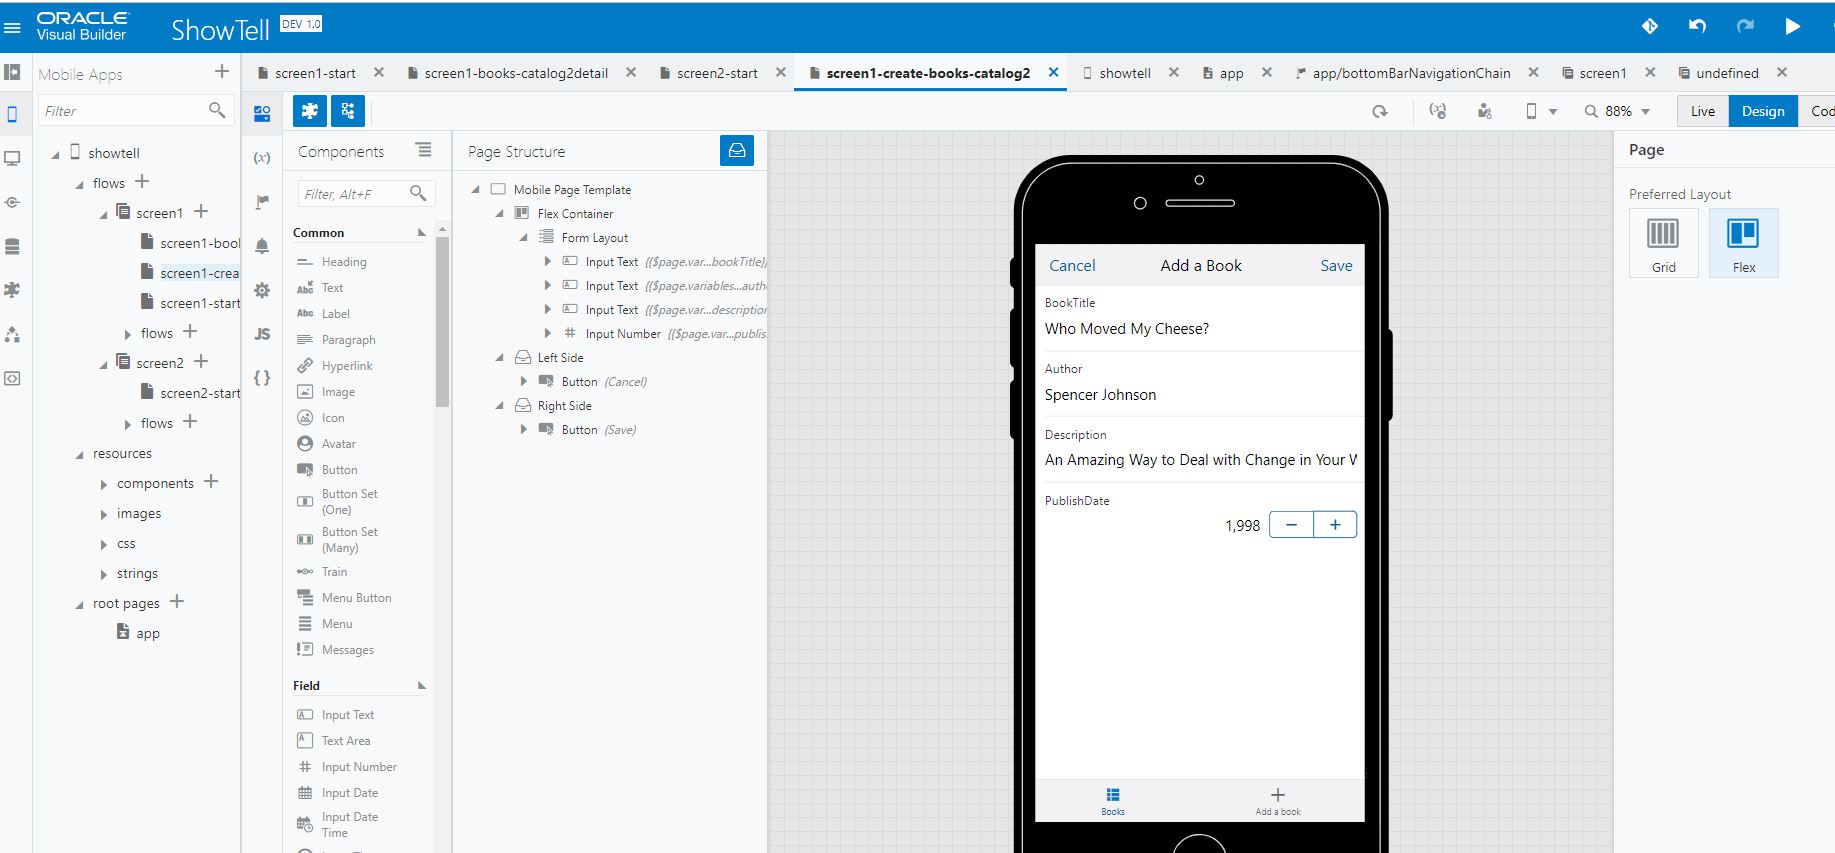Select screen2-start in the tree
The height and width of the screenshot is (853, 1835).
[199, 393]
